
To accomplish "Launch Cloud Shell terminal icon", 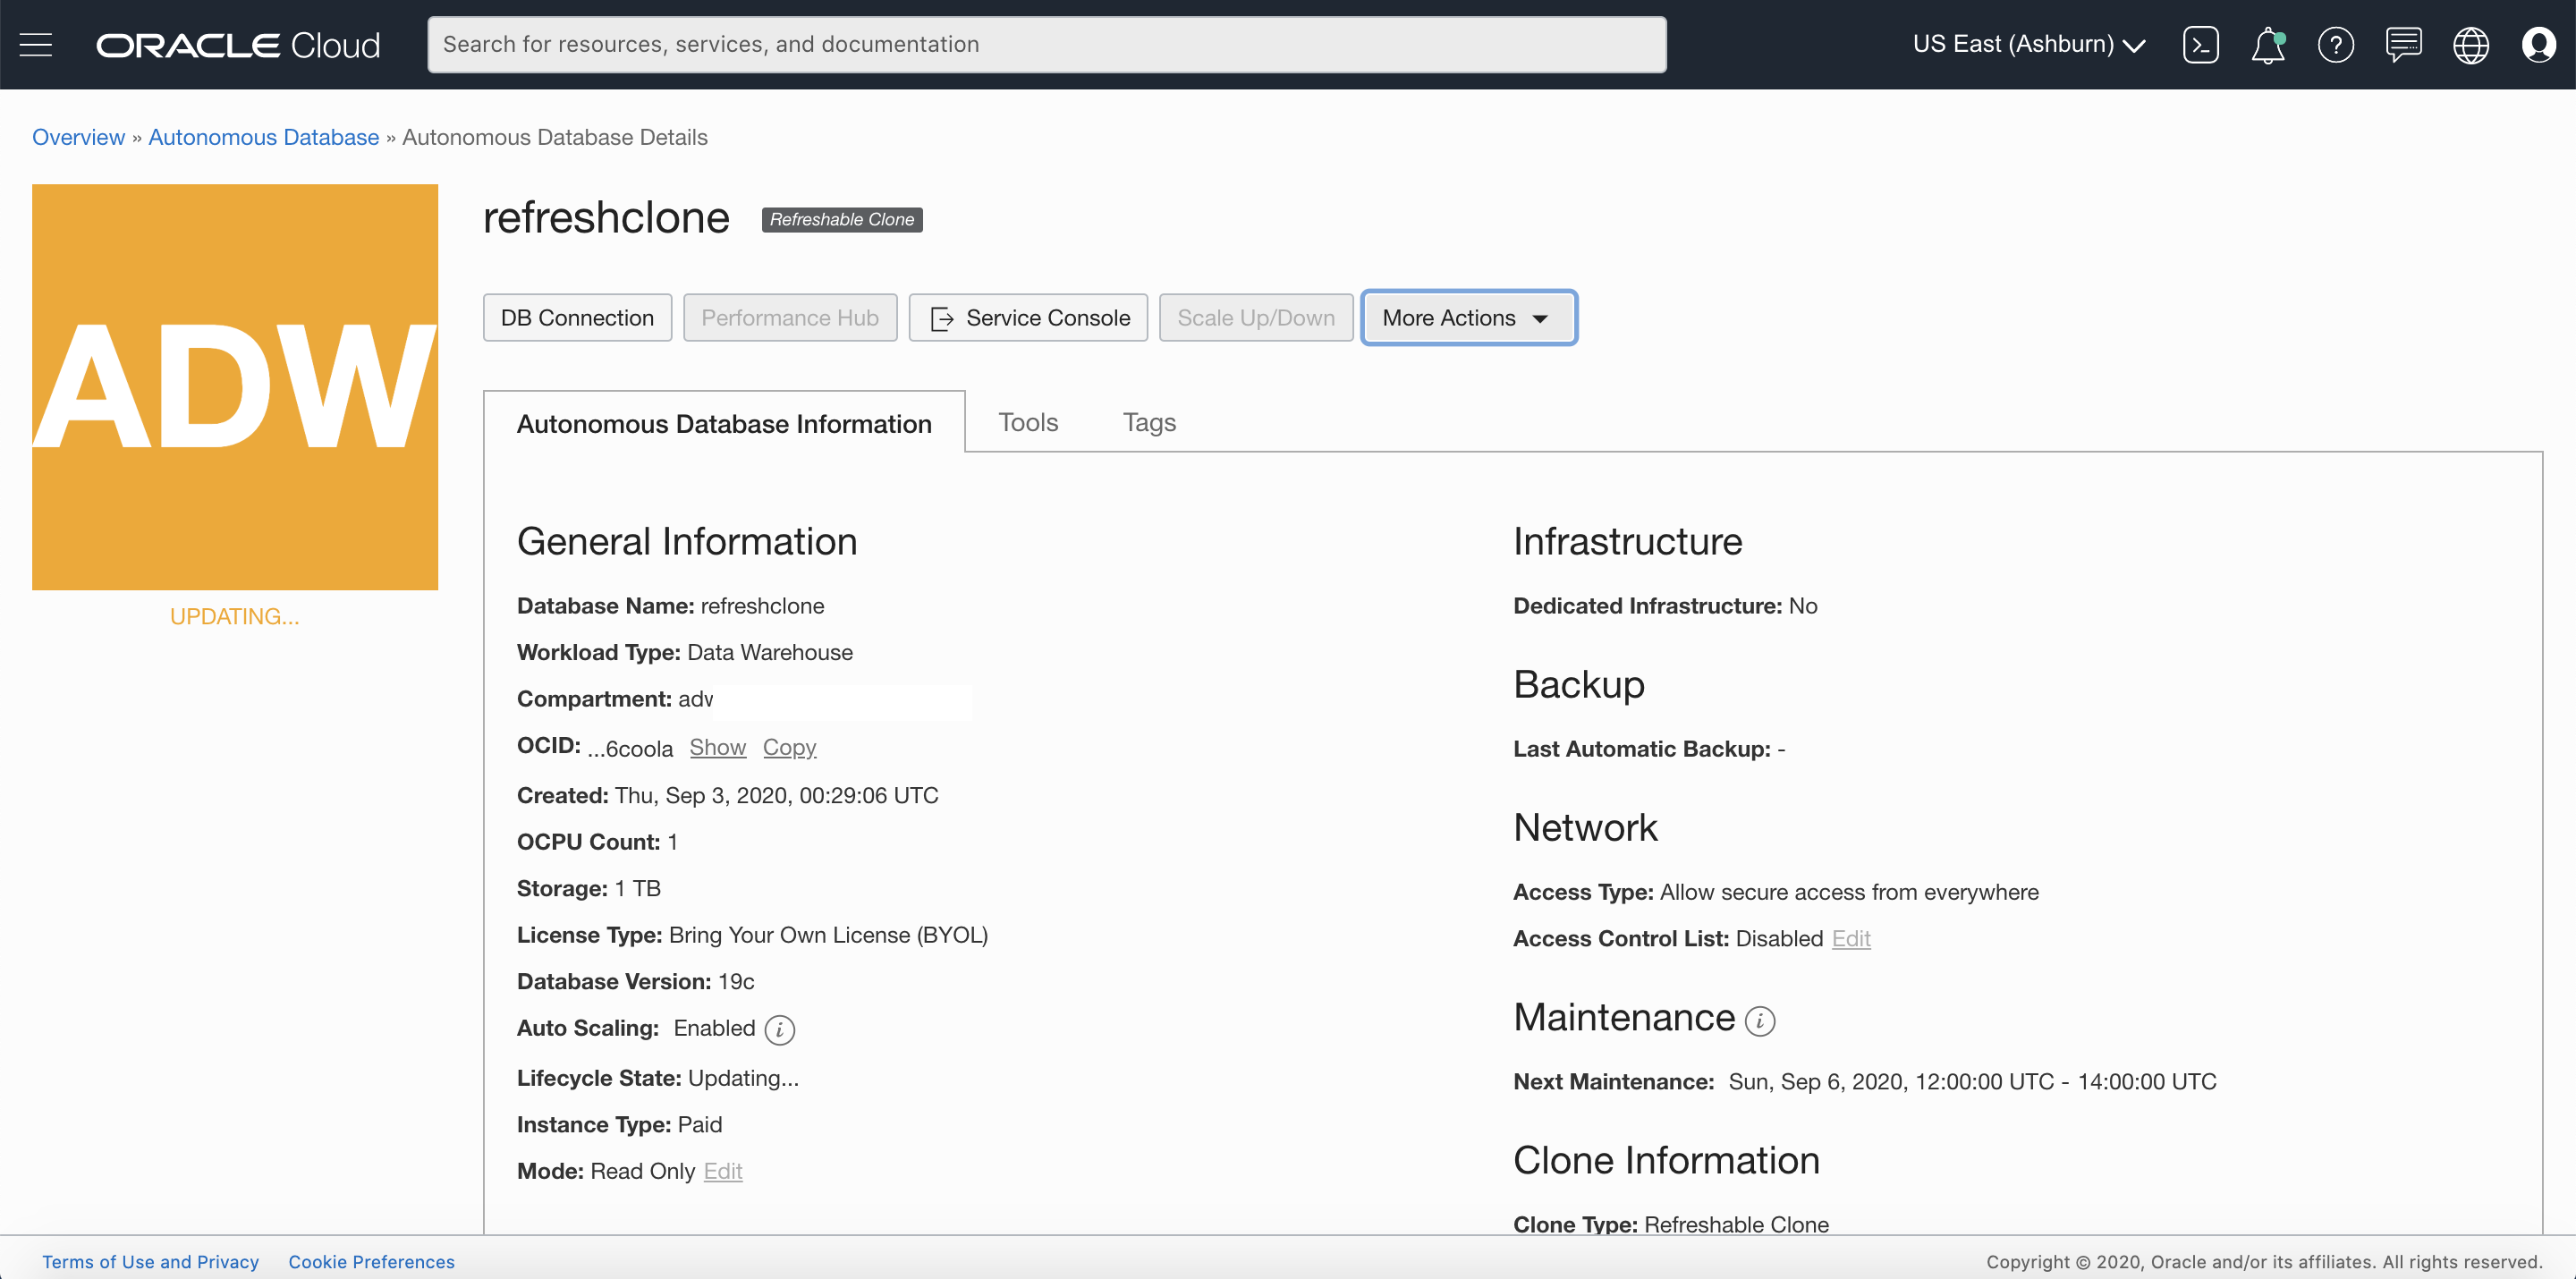I will [2200, 44].
